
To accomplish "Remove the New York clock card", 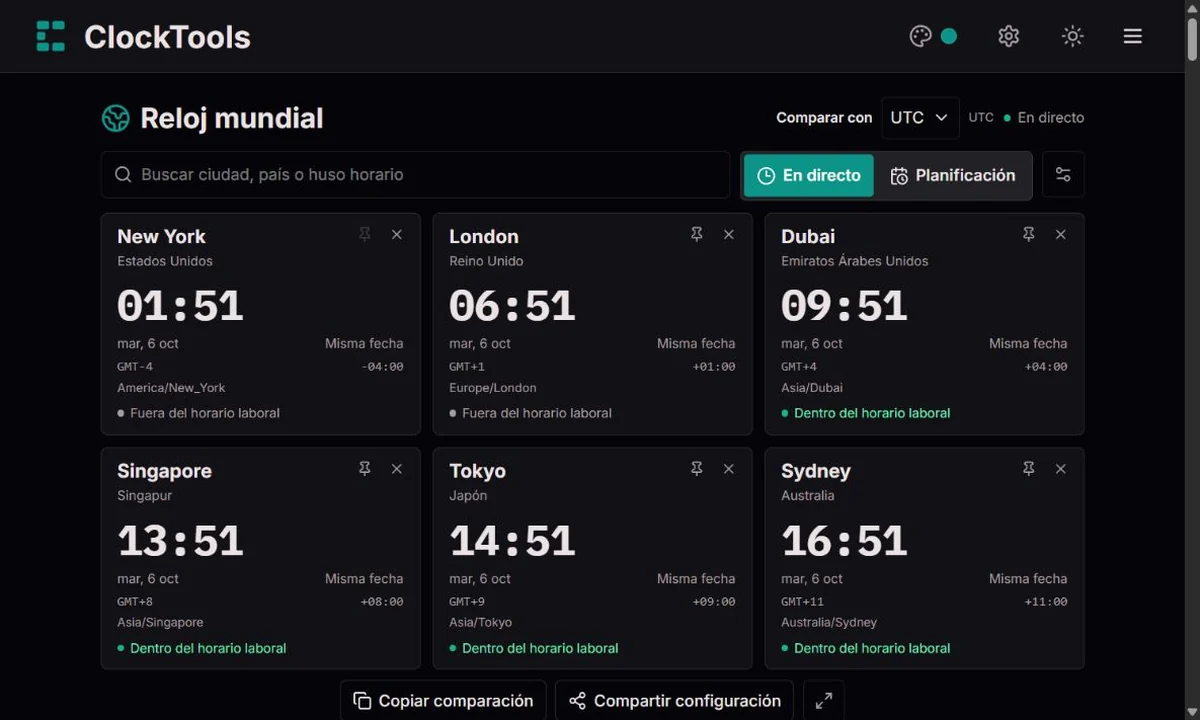I will tap(397, 234).
